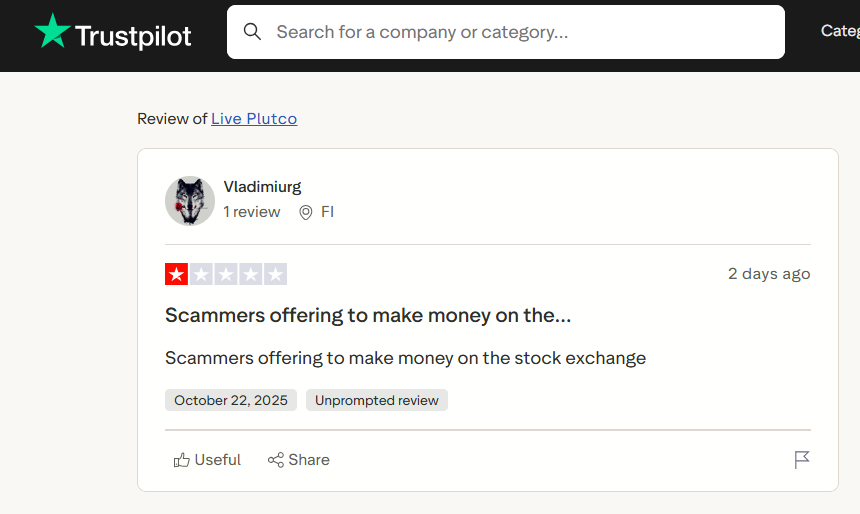Focus the company or category search field
Image resolution: width=860 pixels, height=514 pixels.
click(520, 32)
